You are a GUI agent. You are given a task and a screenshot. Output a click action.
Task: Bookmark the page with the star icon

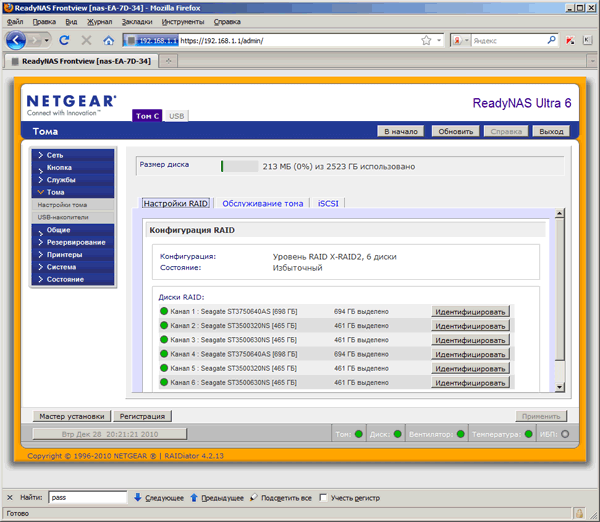(426, 40)
